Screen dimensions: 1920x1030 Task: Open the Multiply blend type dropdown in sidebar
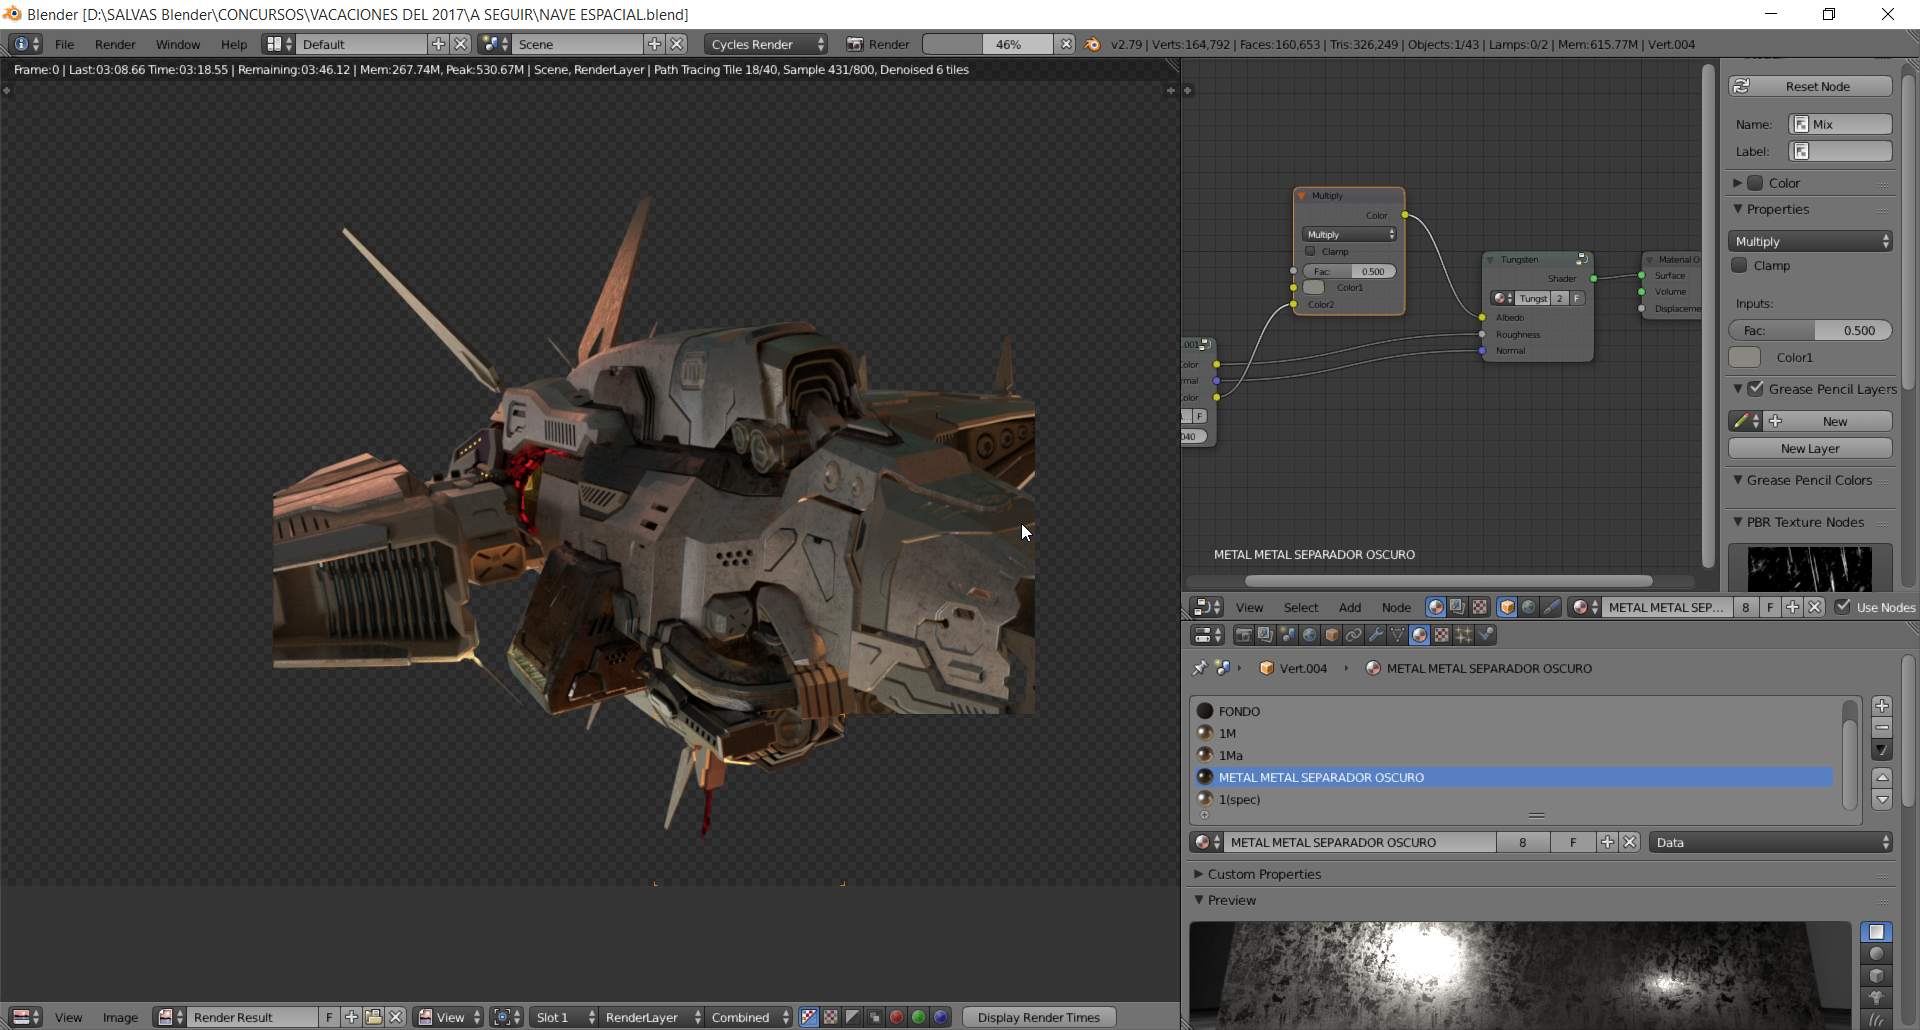[x=1810, y=241]
